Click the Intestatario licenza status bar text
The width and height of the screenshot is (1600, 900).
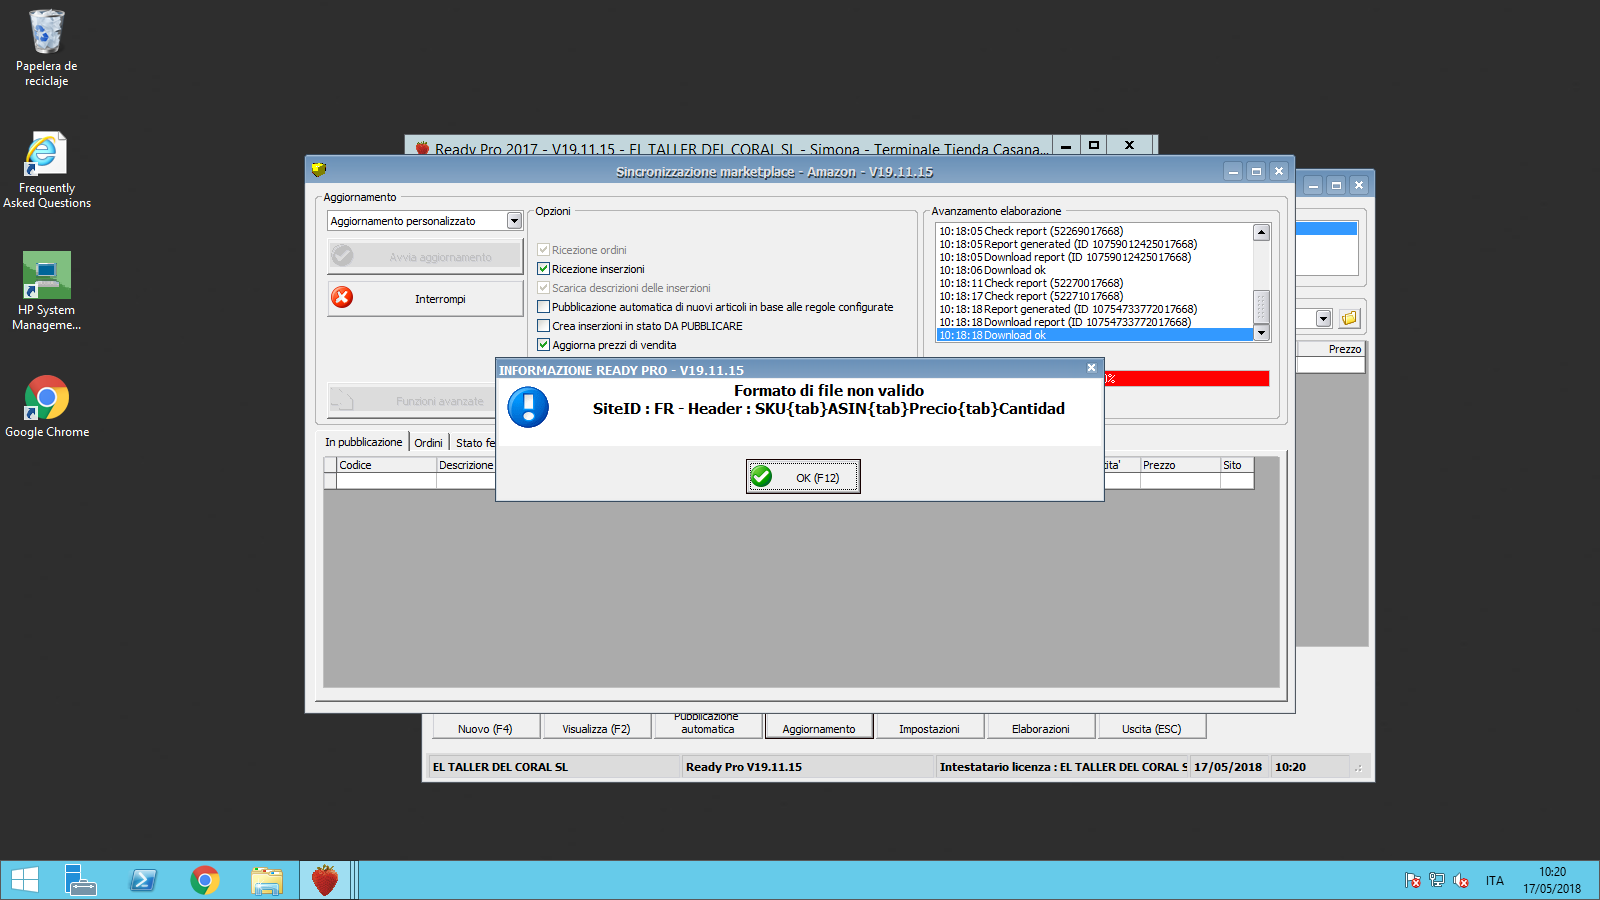click(1063, 767)
